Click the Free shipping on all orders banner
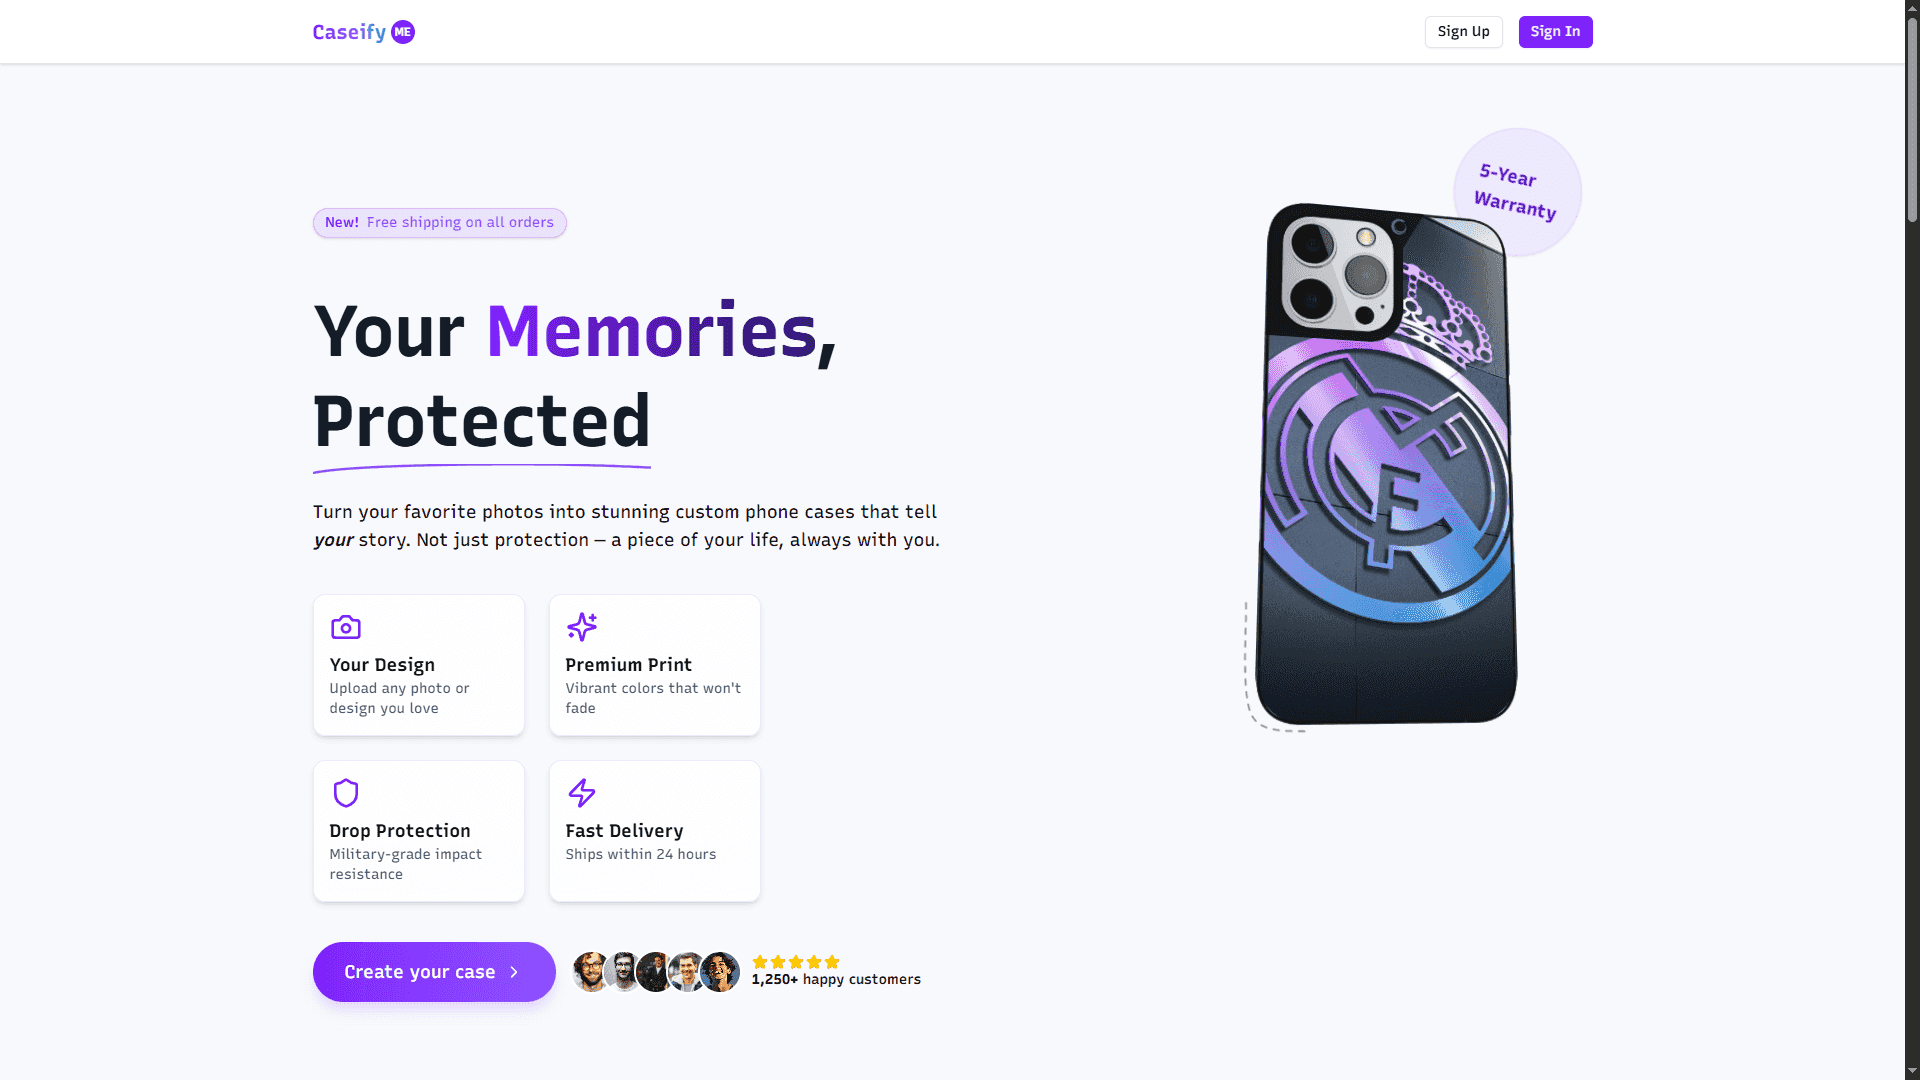Viewport: 1920px width, 1080px height. point(440,223)
